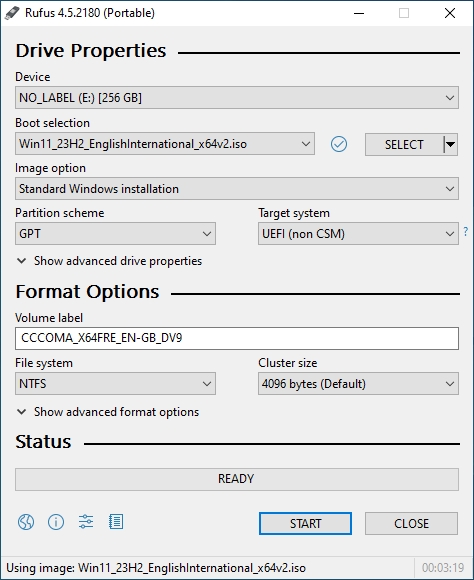
Task: Expand Show advanced drive properties
Action: pyautogui.click(x=110, y=261)
